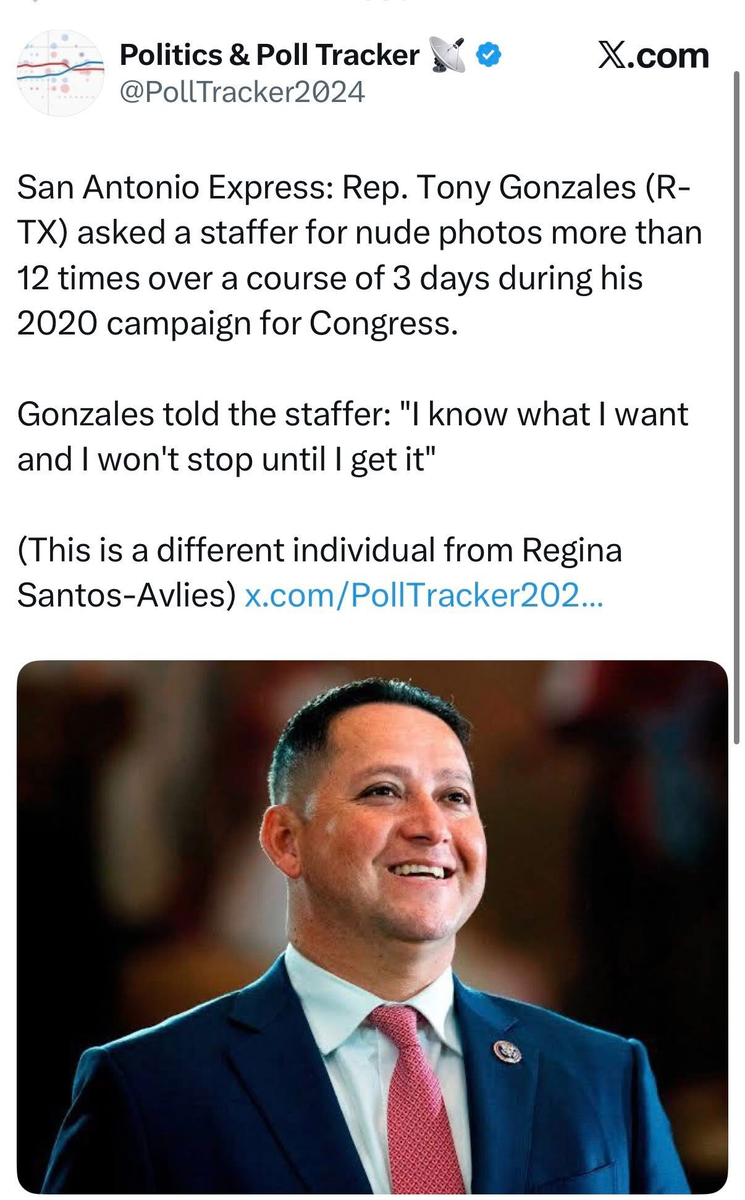This screenshot has width=745, height=1200.
Task: Click the blue verified checkmark badge
Action: [487, 56]
